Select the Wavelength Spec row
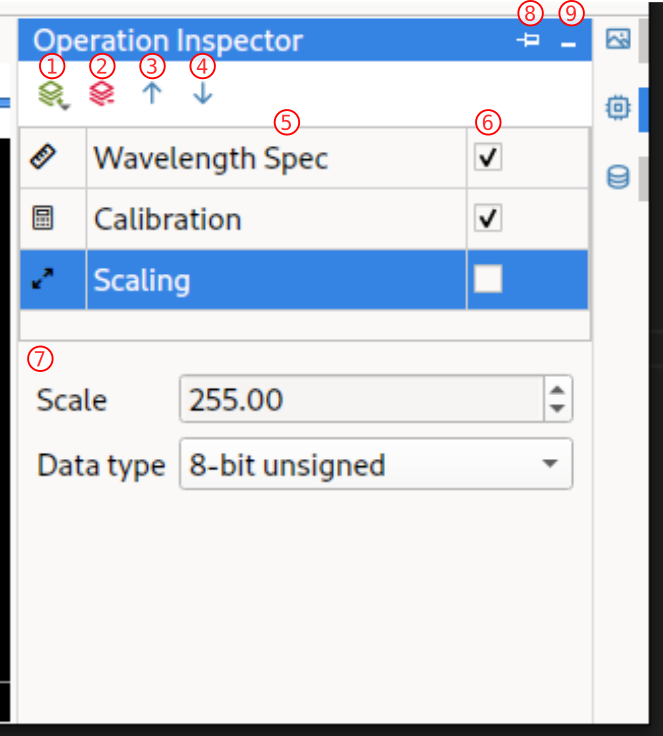Image resolution: width=663 pixels, height=736 pixels. point(275,158)
